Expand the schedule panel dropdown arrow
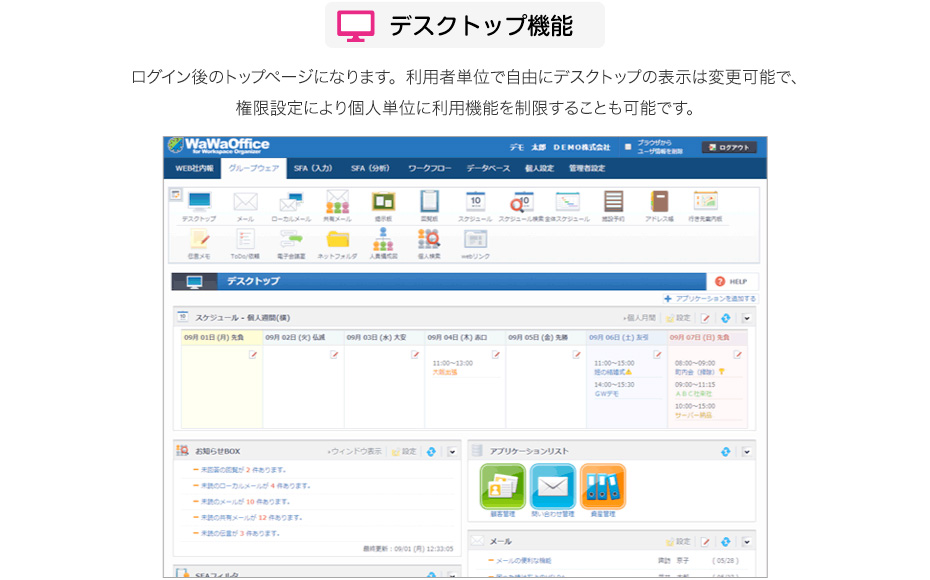 coord(746,318)
